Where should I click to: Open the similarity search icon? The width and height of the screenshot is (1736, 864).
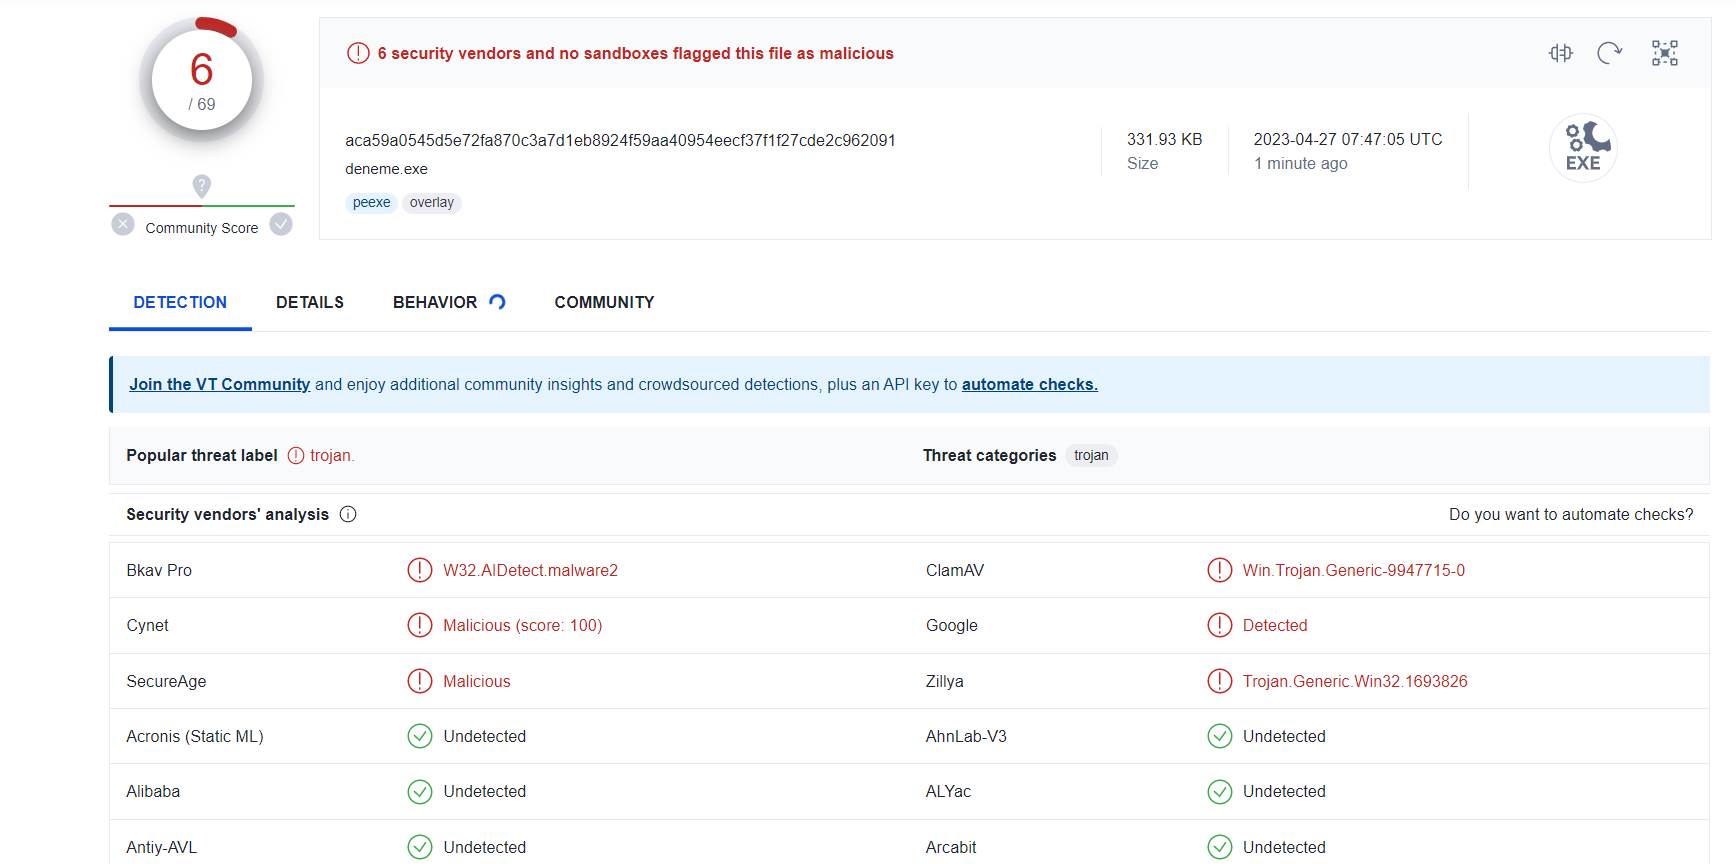click(1560, 53)
